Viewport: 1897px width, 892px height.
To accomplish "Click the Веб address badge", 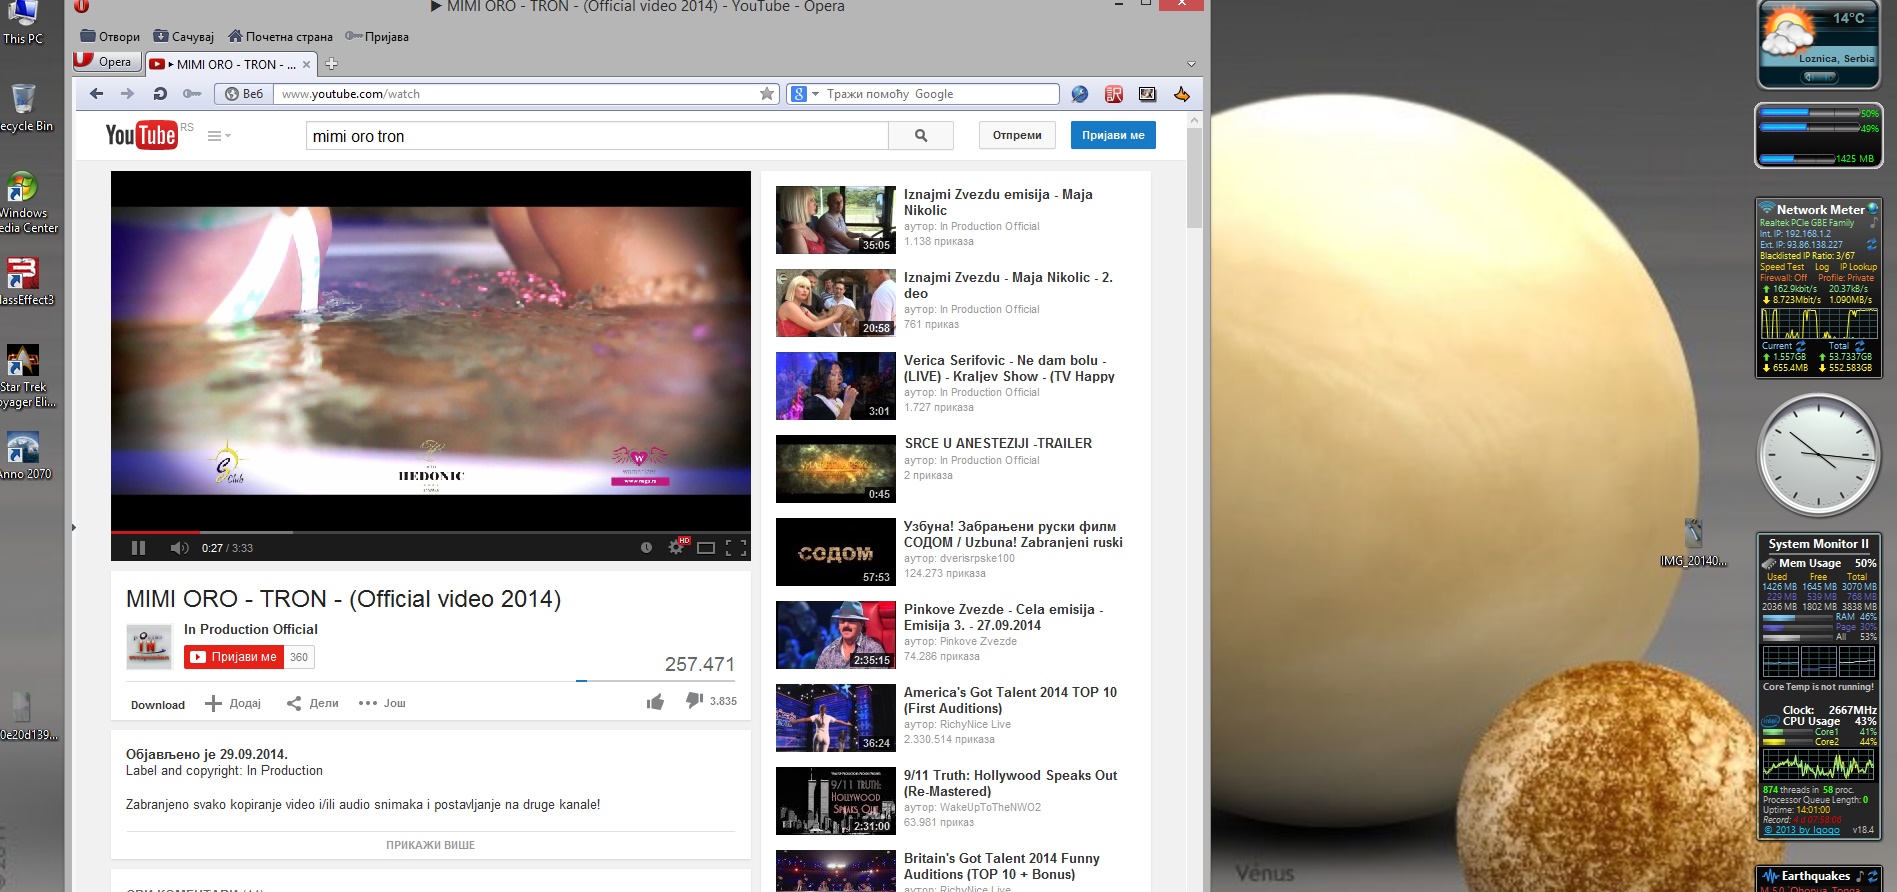I will click(244, 94).
